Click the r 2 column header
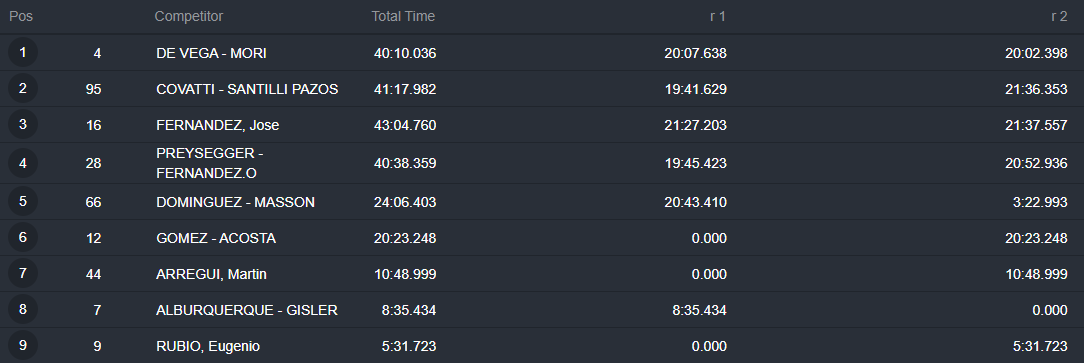Screen dimensions: 1084x363 point(1059,16)
